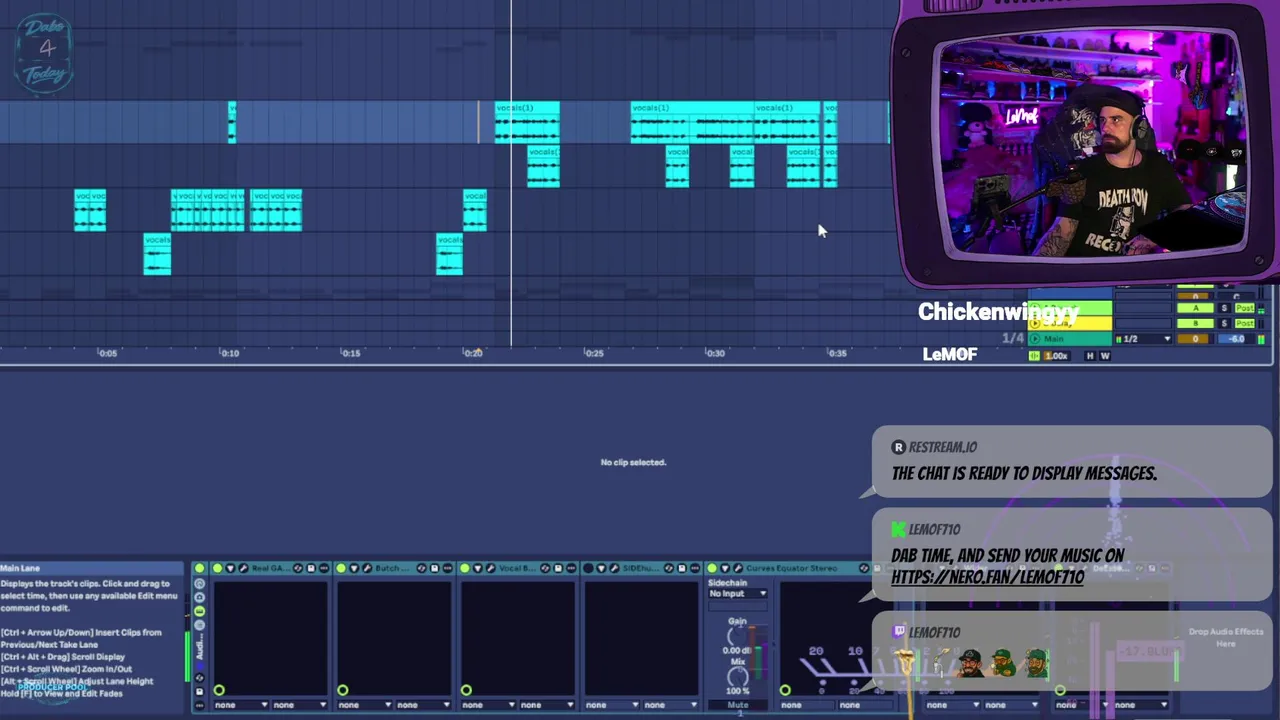1280x720 pixels.
Task: Hot-swap the Curves Equator Stereo preset
Action: pyautogui.click(x=864, y=568)
